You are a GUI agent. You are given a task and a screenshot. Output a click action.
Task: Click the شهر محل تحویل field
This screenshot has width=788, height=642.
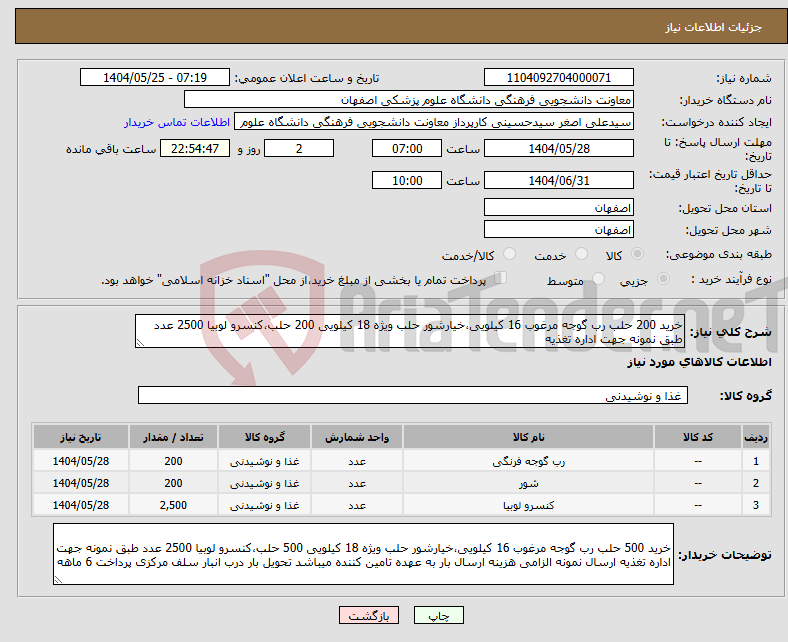coord(558,229)
